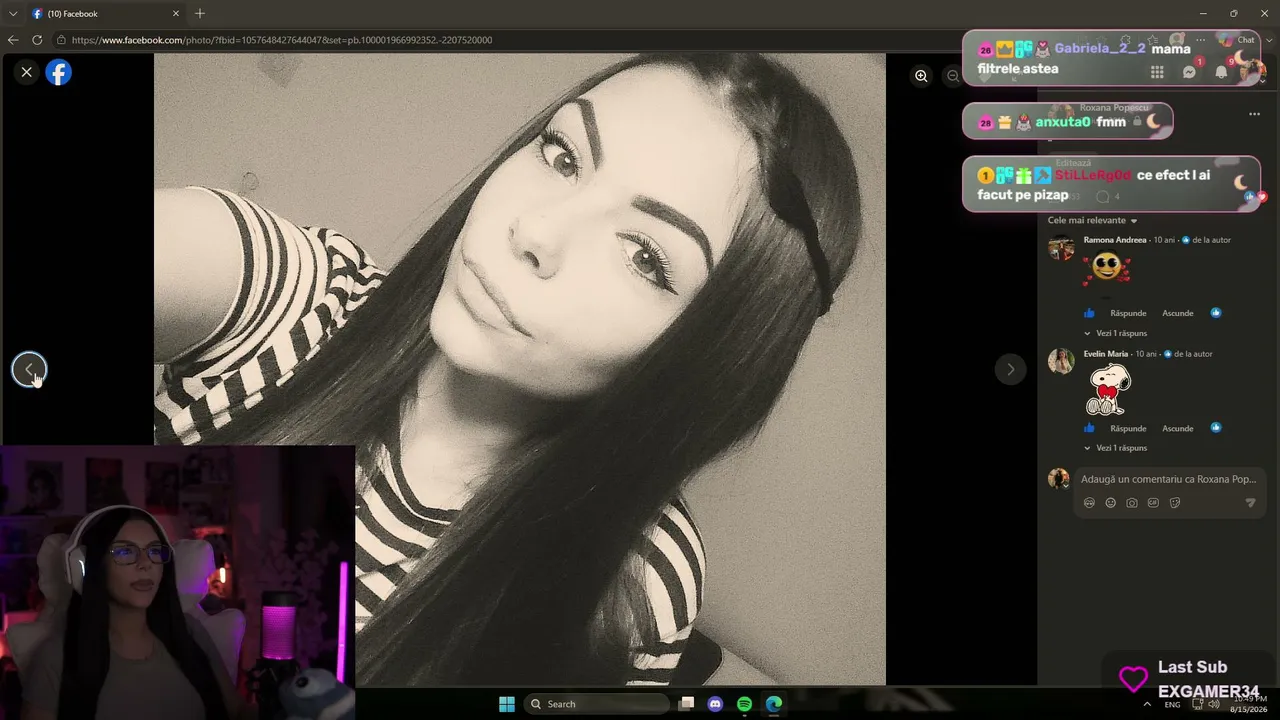
Task: Expand the Cele mai relevante comment sorting
Action: coord(1092,220)
